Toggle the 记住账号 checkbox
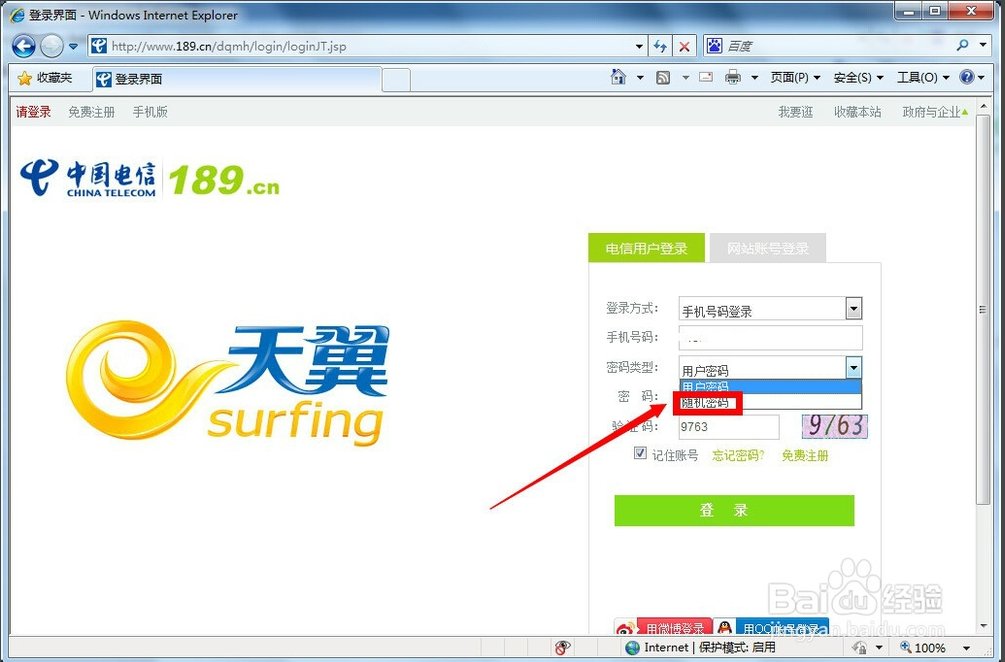The width and height of the screenshot is (1005, 662). click(x=641, y=454)
